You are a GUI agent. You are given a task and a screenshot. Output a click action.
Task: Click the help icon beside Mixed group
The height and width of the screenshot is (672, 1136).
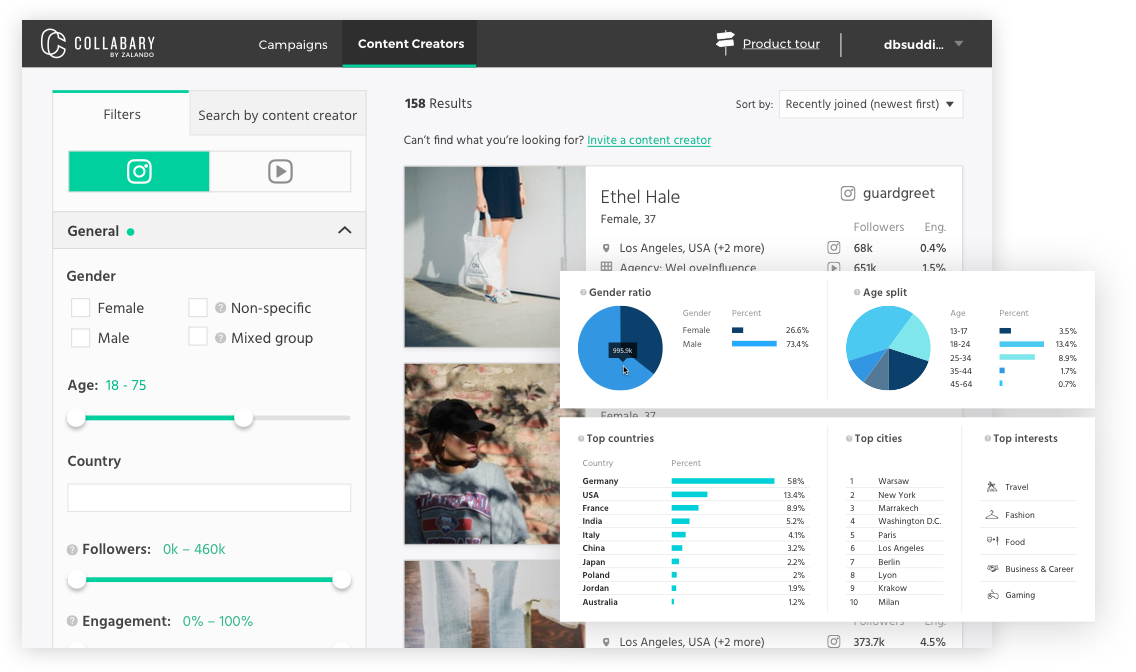point(220,338)
